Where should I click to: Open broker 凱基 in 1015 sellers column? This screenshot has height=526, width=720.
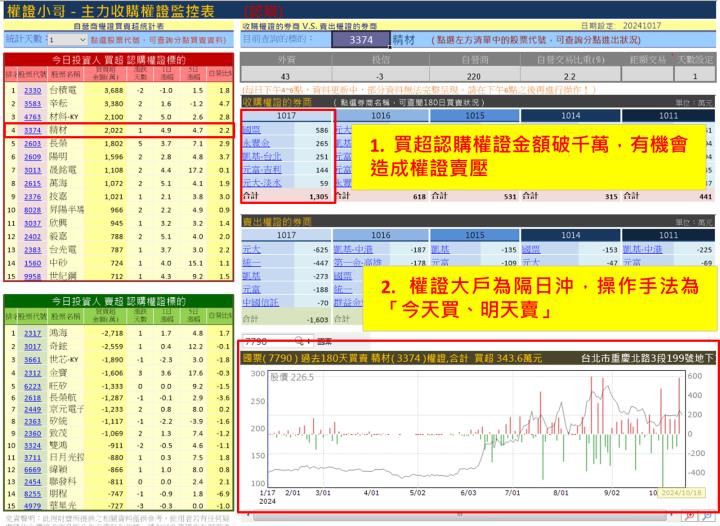440,250
